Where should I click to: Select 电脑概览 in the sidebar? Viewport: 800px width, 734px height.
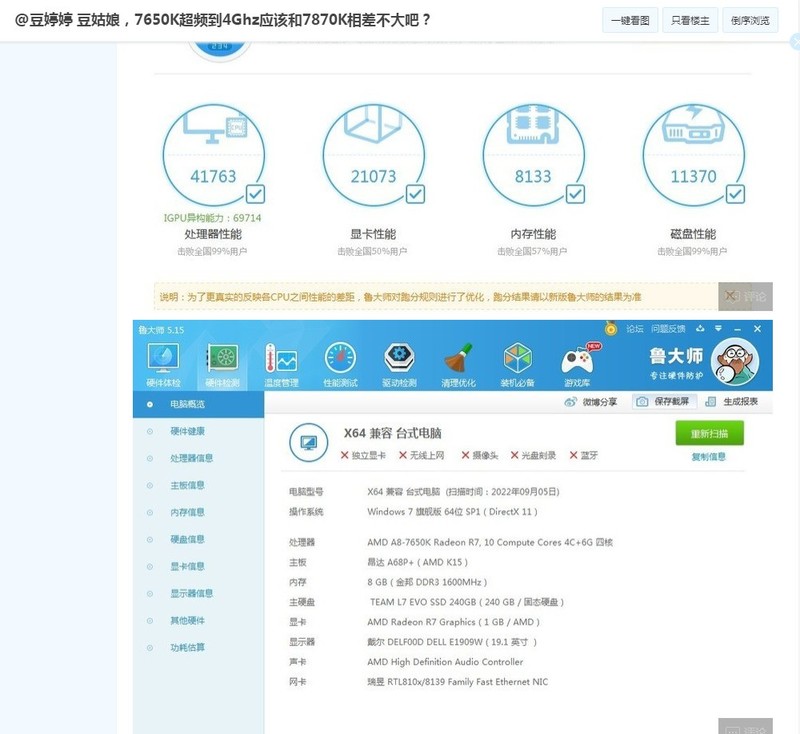click(198, 404)
